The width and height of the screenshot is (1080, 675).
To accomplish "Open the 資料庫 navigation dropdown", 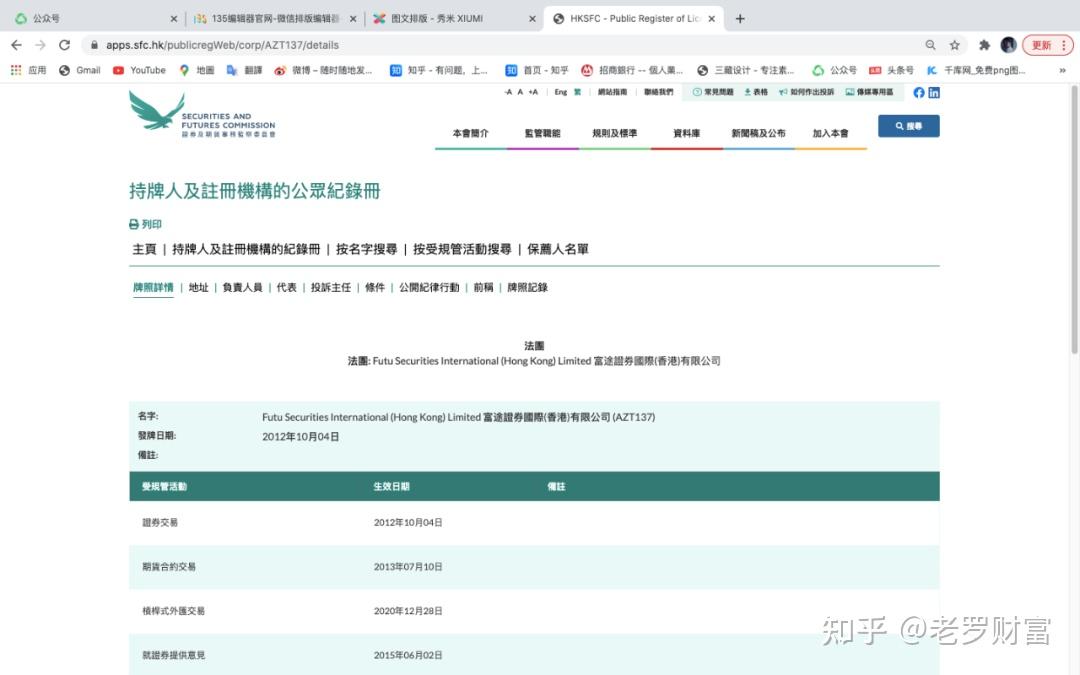I will pos(685,132).
